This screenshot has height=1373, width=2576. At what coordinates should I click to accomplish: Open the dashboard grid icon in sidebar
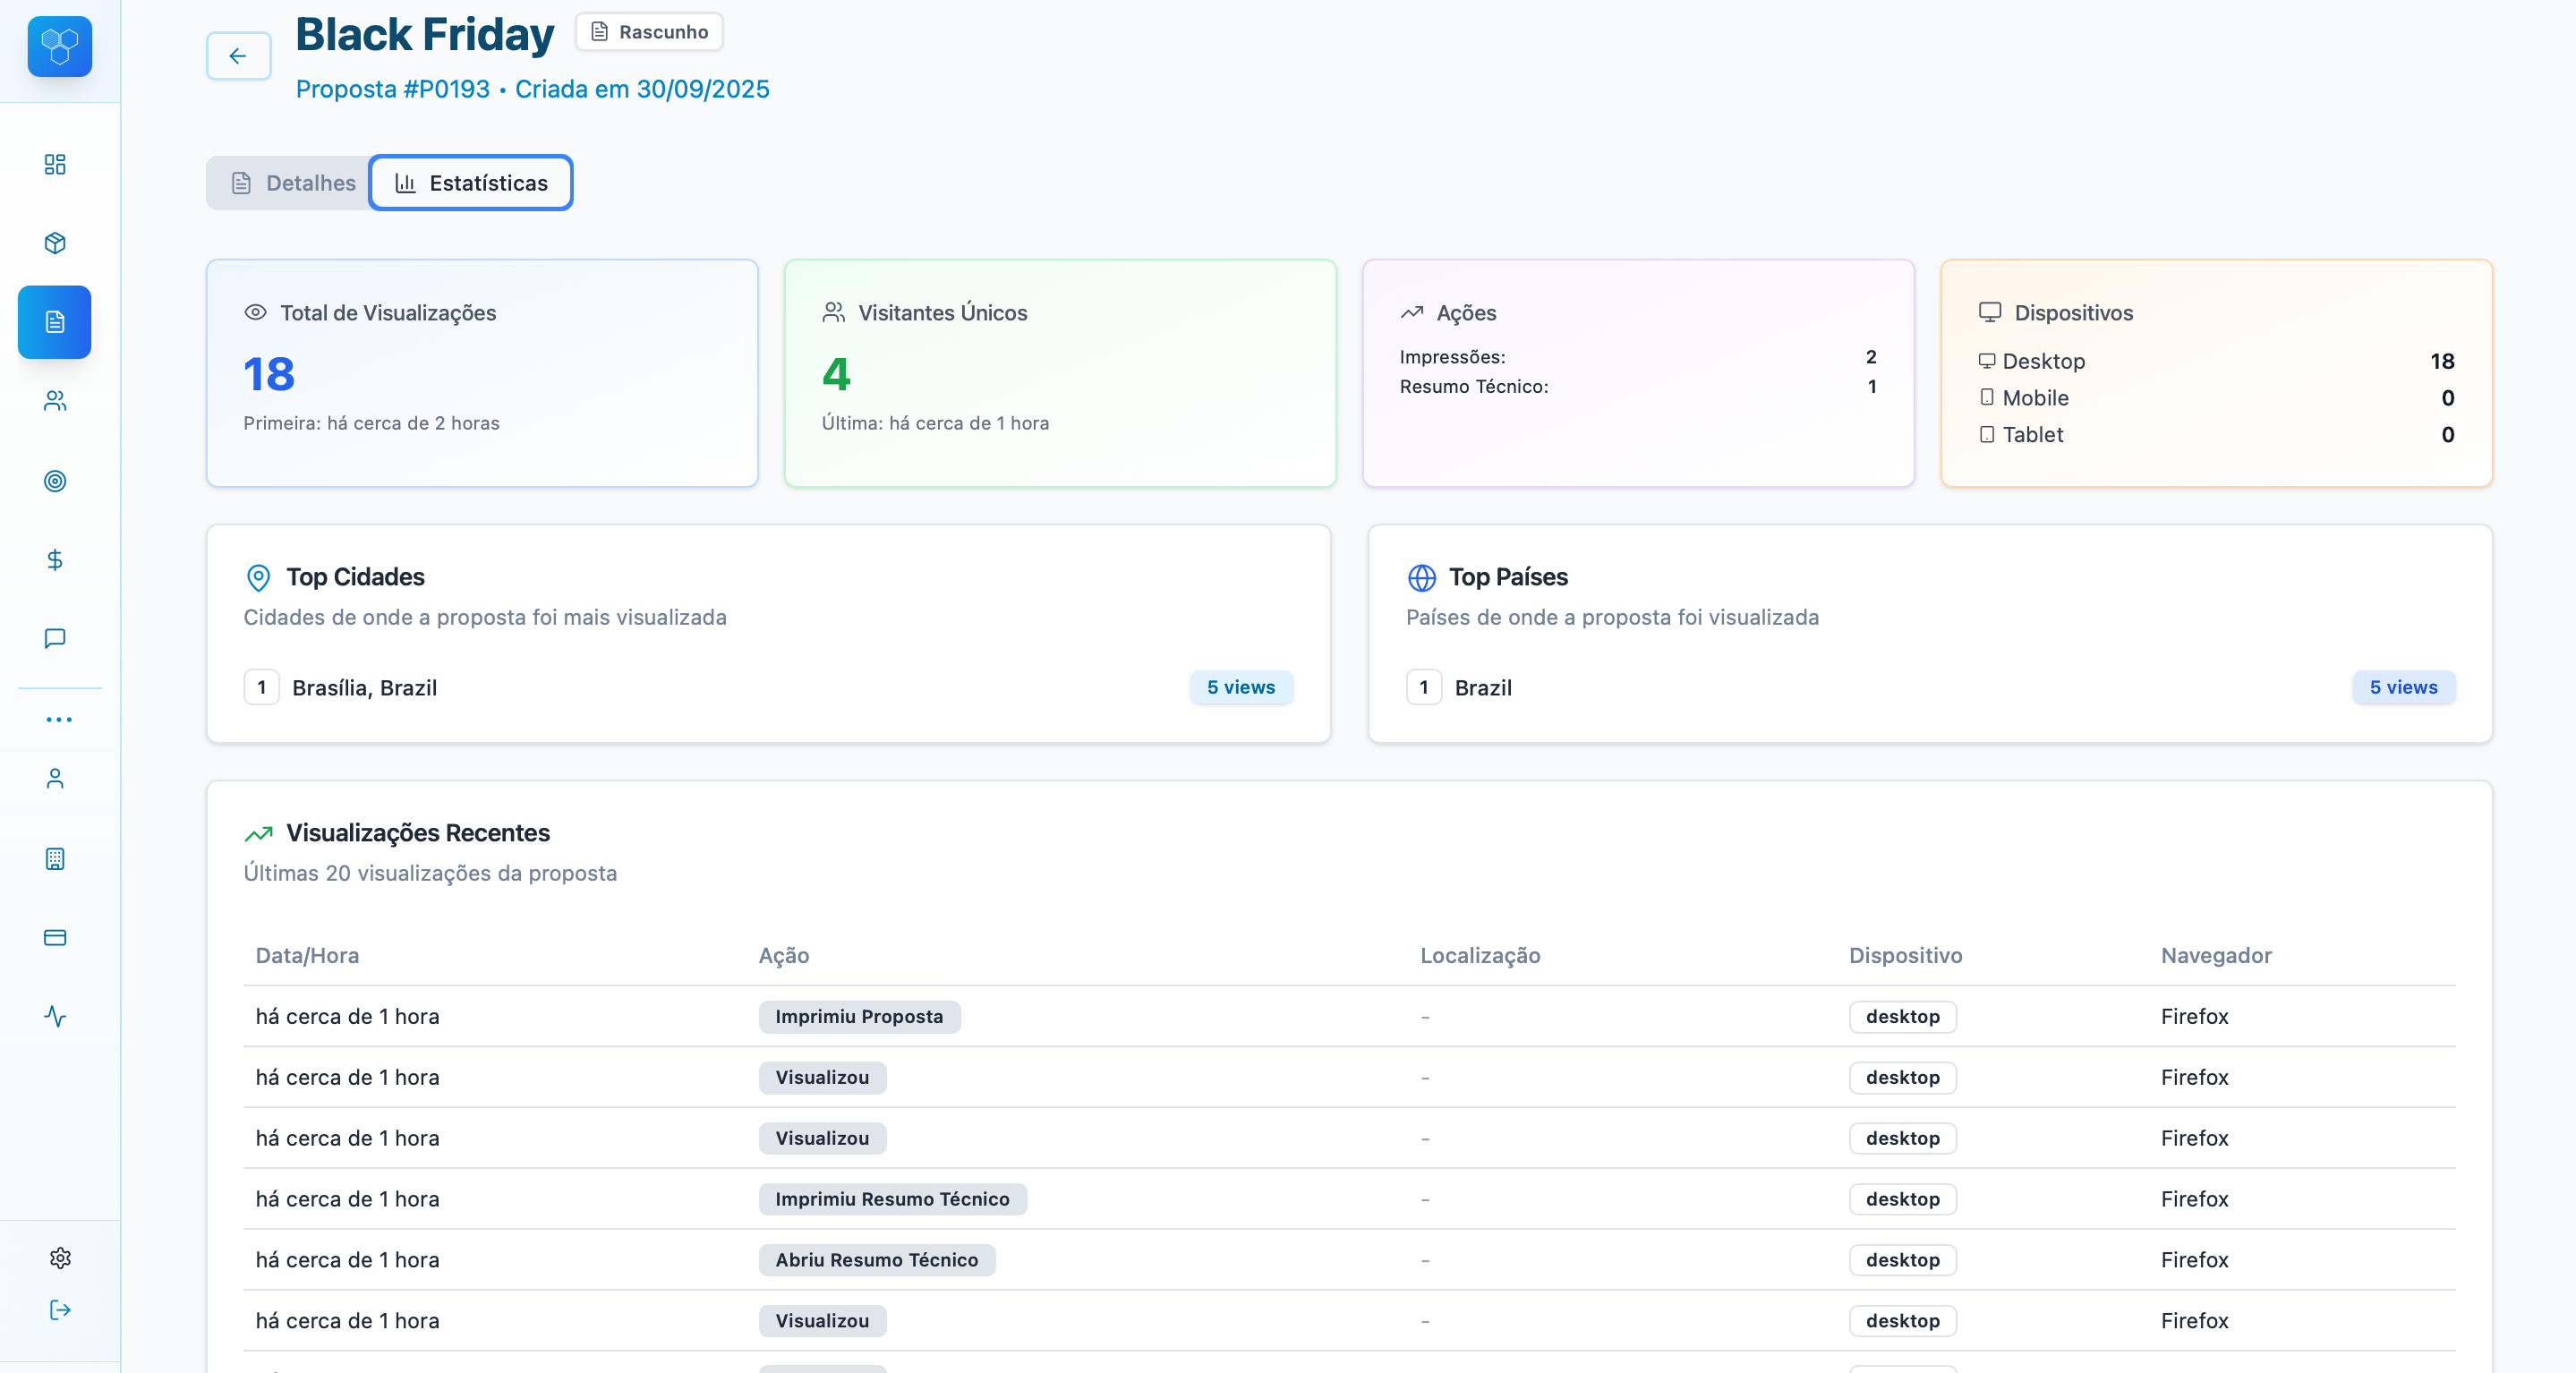[55, 164]
